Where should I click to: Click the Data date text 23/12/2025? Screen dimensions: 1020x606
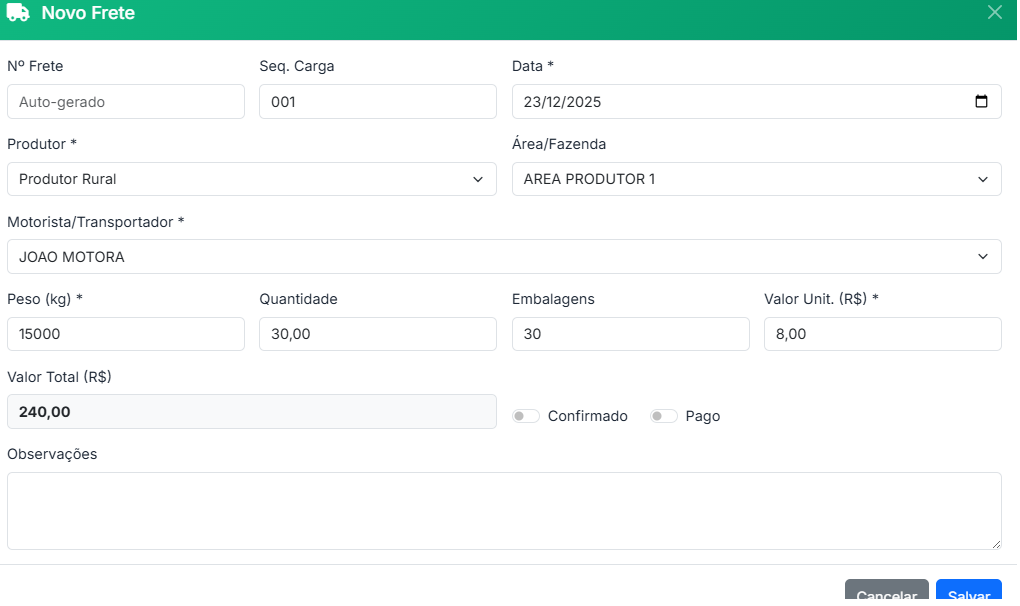562,102
